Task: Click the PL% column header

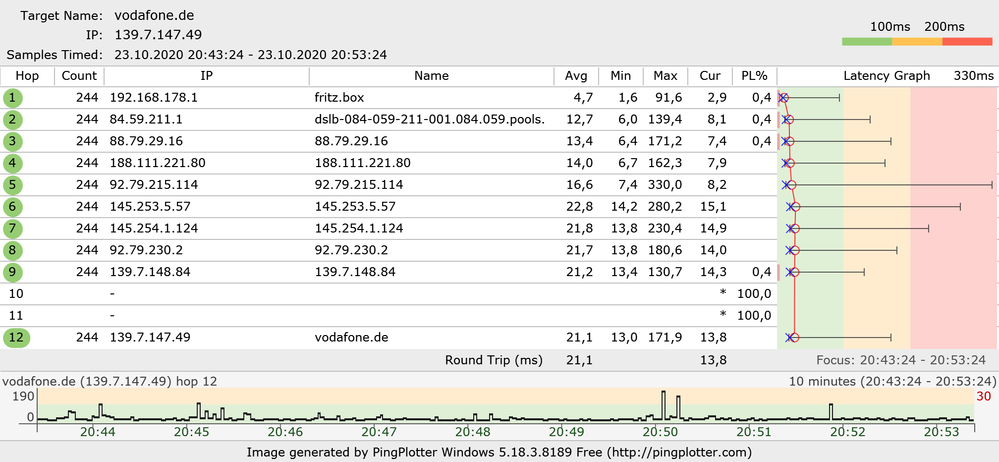Action: [753, 76]
